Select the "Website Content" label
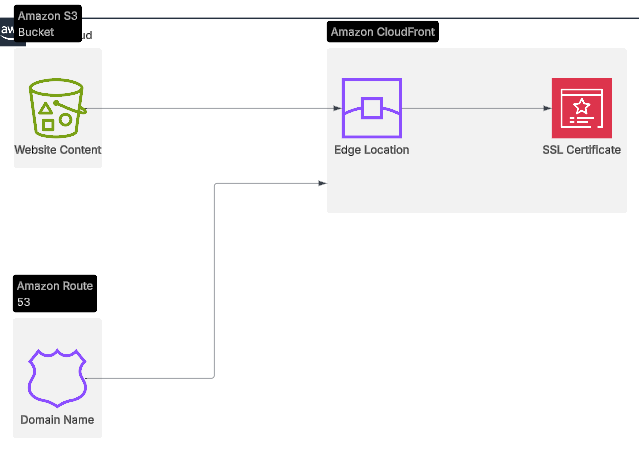Image resolution: width=639 pixels, height=467 pixels. click(57, 150)
